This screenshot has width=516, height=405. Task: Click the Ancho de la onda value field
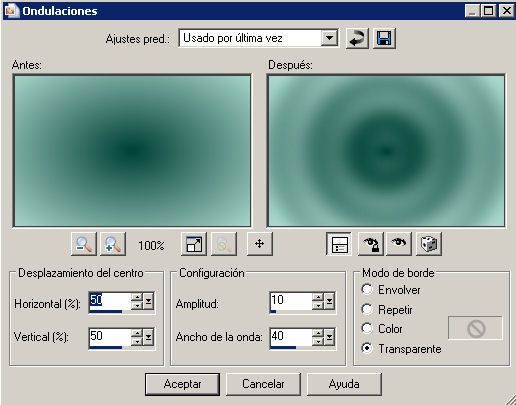click(291, 336)
